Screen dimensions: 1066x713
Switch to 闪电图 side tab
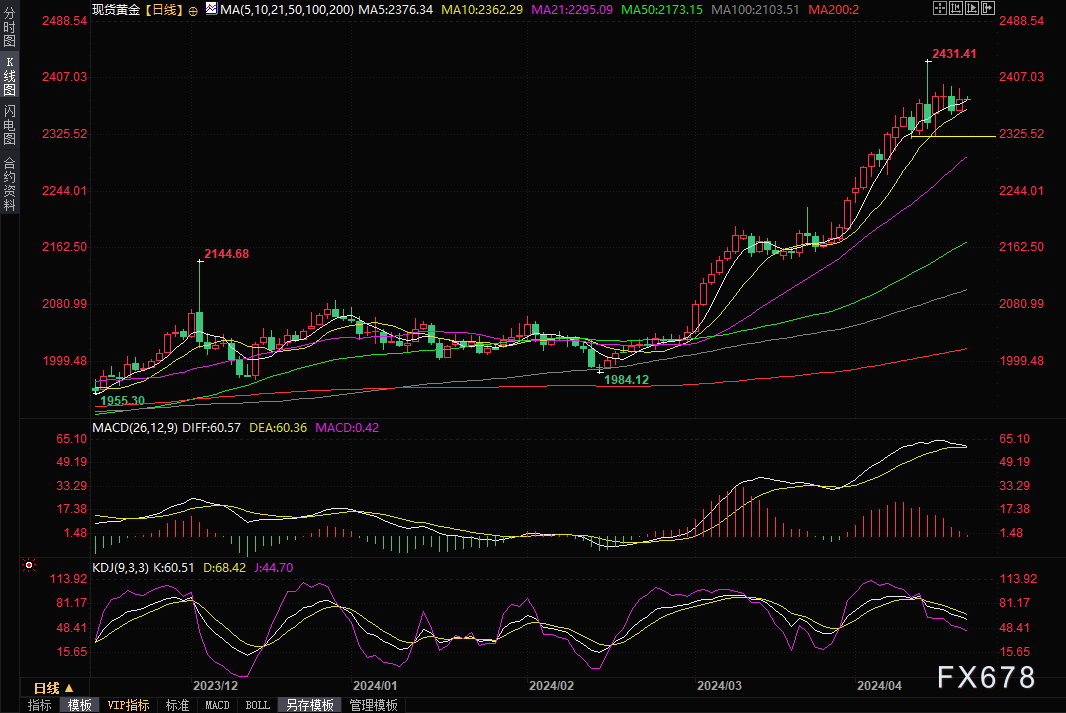[9, 124]
